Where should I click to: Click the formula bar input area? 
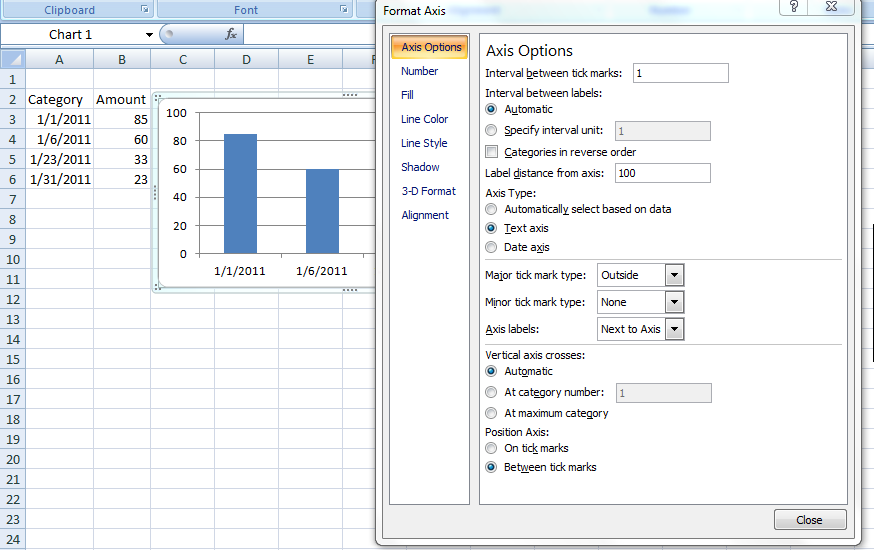pos(309,35)
